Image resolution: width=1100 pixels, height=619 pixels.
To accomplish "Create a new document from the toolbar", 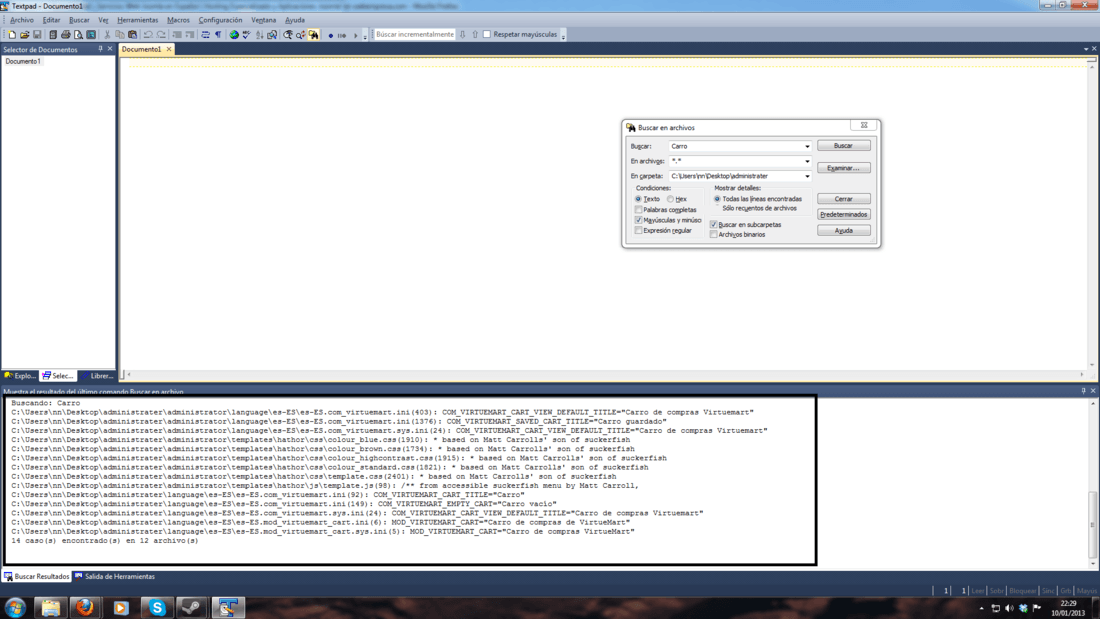I will point(12,34).
